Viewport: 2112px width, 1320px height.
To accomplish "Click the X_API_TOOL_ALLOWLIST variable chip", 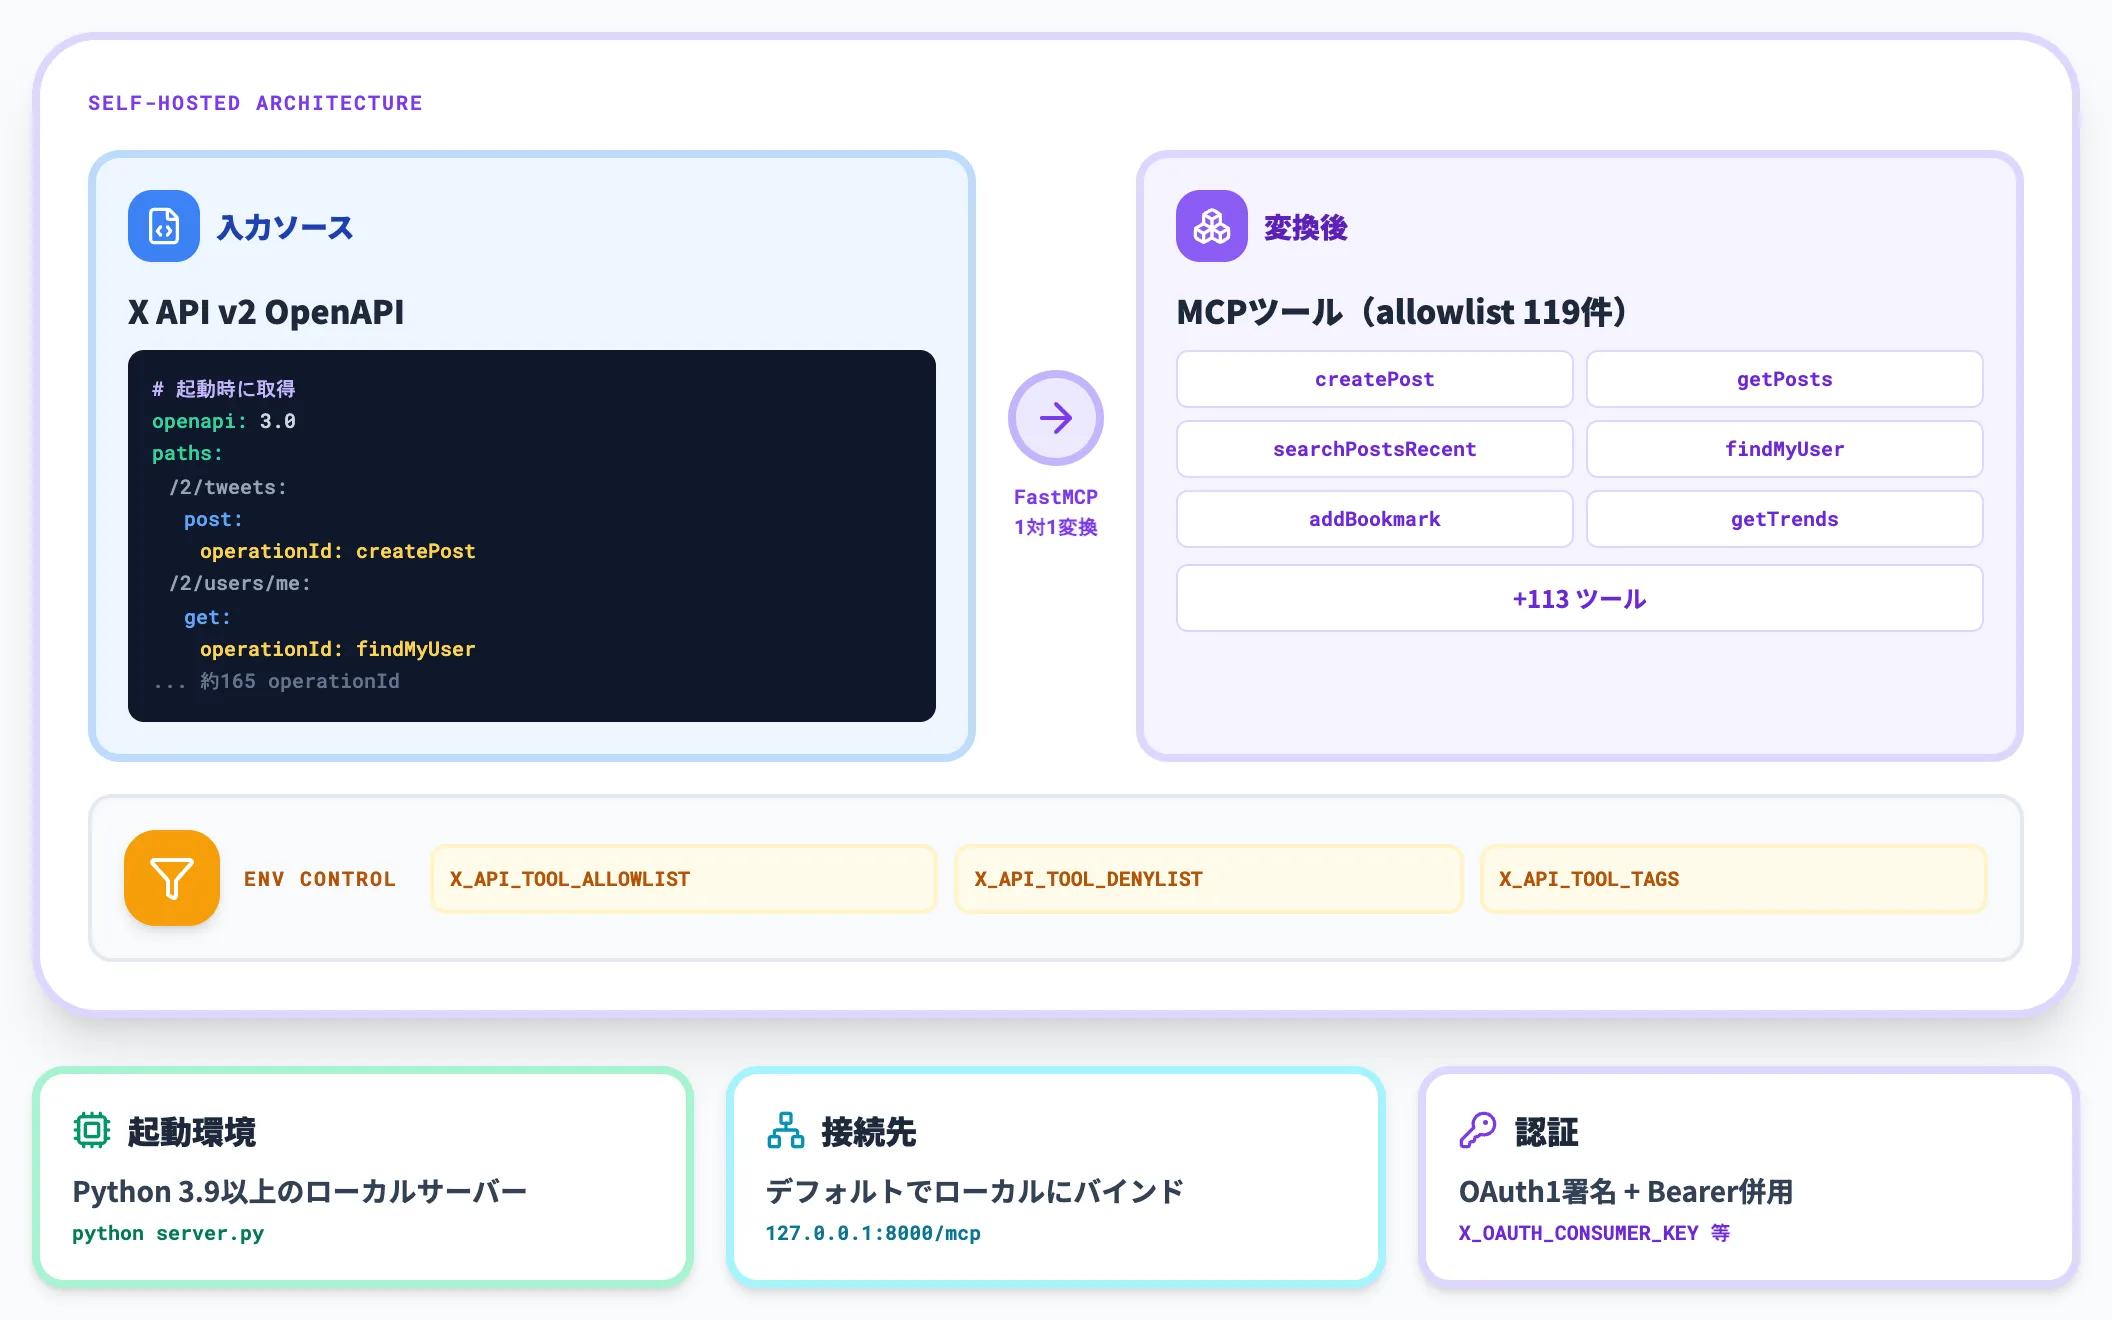I will pyautogui.click(x=684, y=879).
